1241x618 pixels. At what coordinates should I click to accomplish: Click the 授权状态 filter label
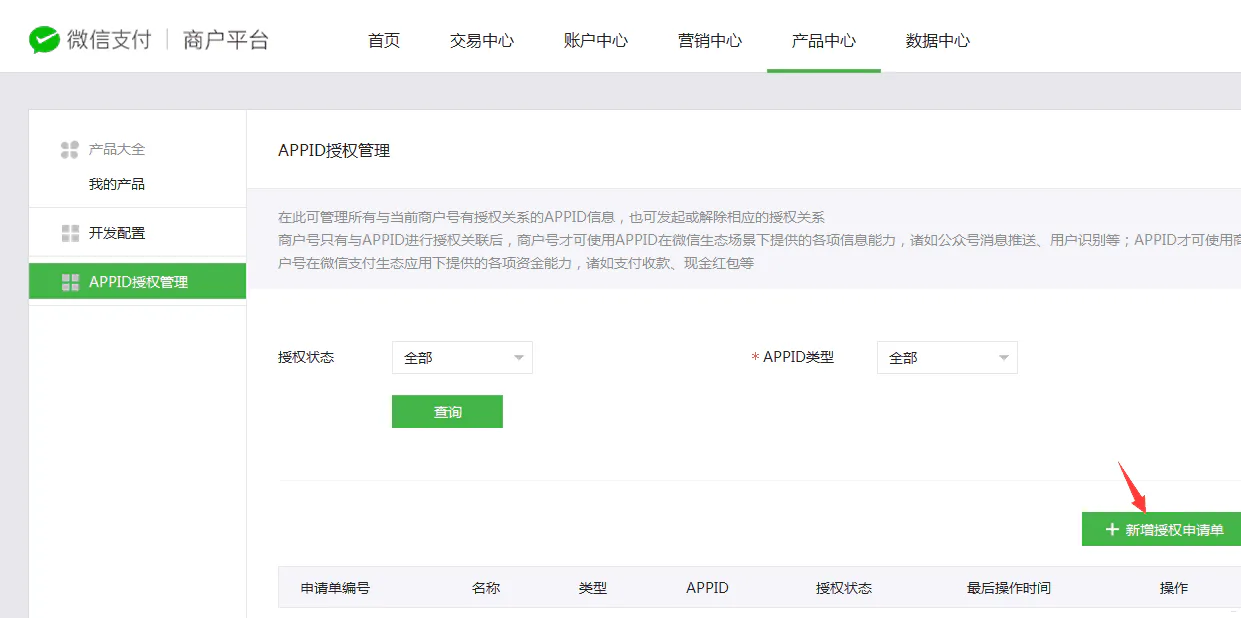click(x=306, y=357)
